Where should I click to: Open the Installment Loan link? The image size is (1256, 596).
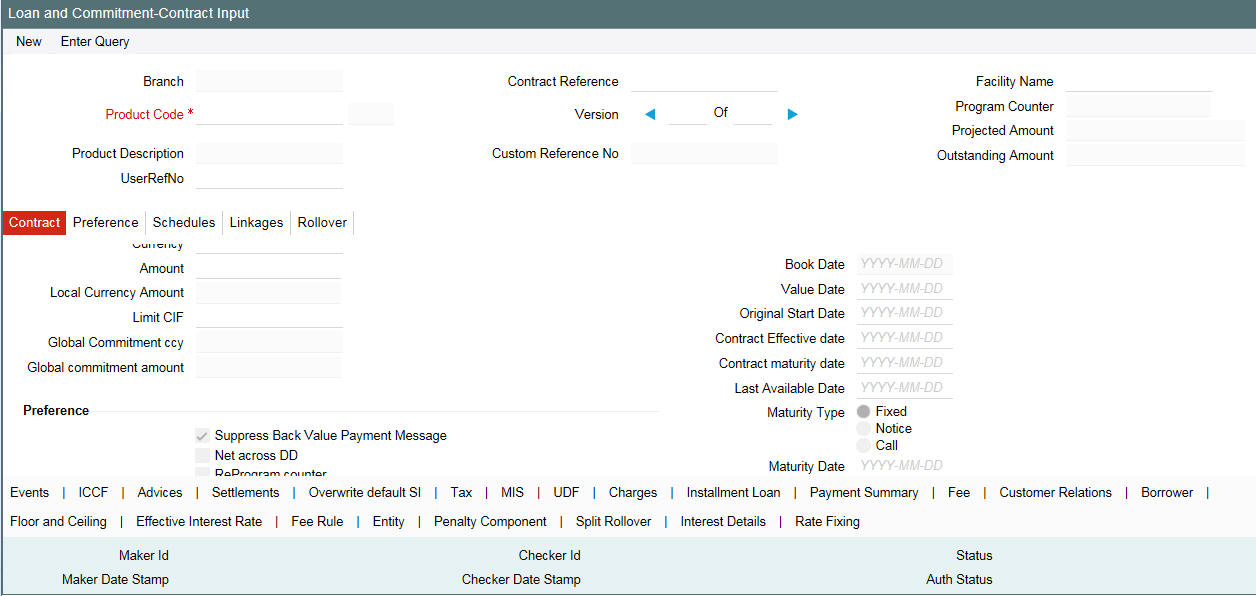point(733,492)
